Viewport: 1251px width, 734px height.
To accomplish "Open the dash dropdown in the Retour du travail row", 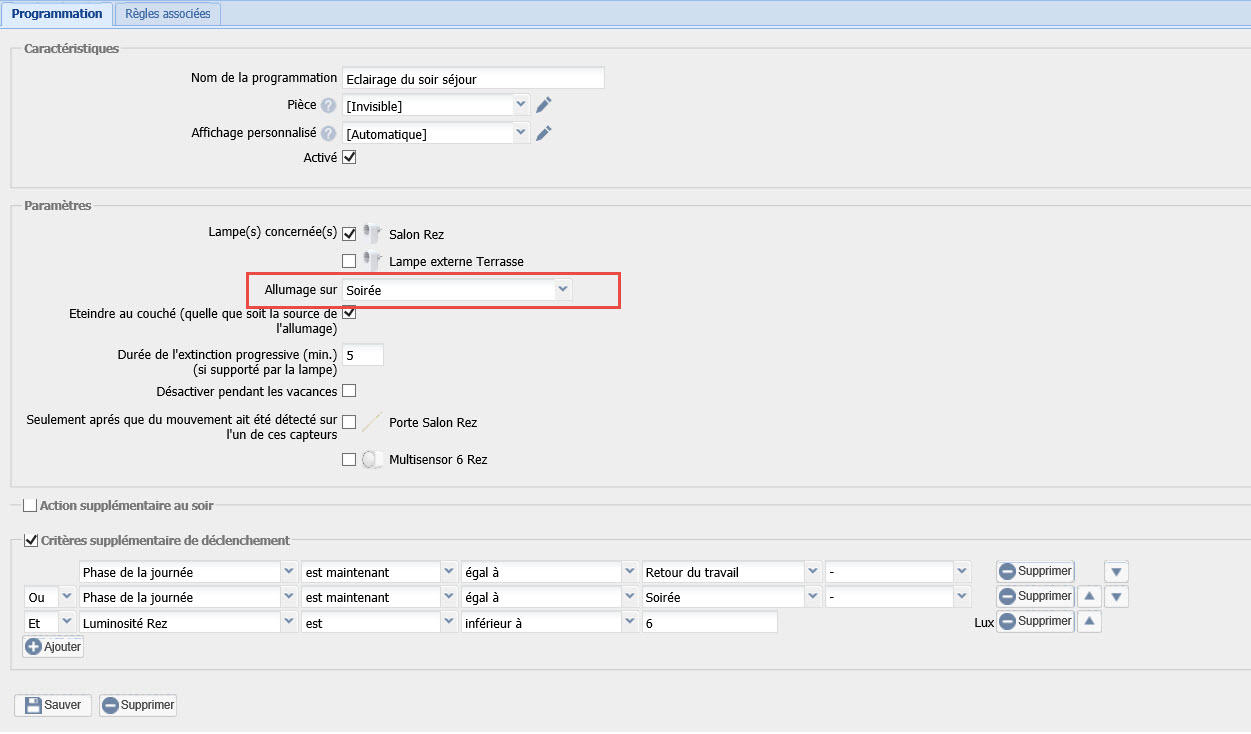I will point(898,572).
